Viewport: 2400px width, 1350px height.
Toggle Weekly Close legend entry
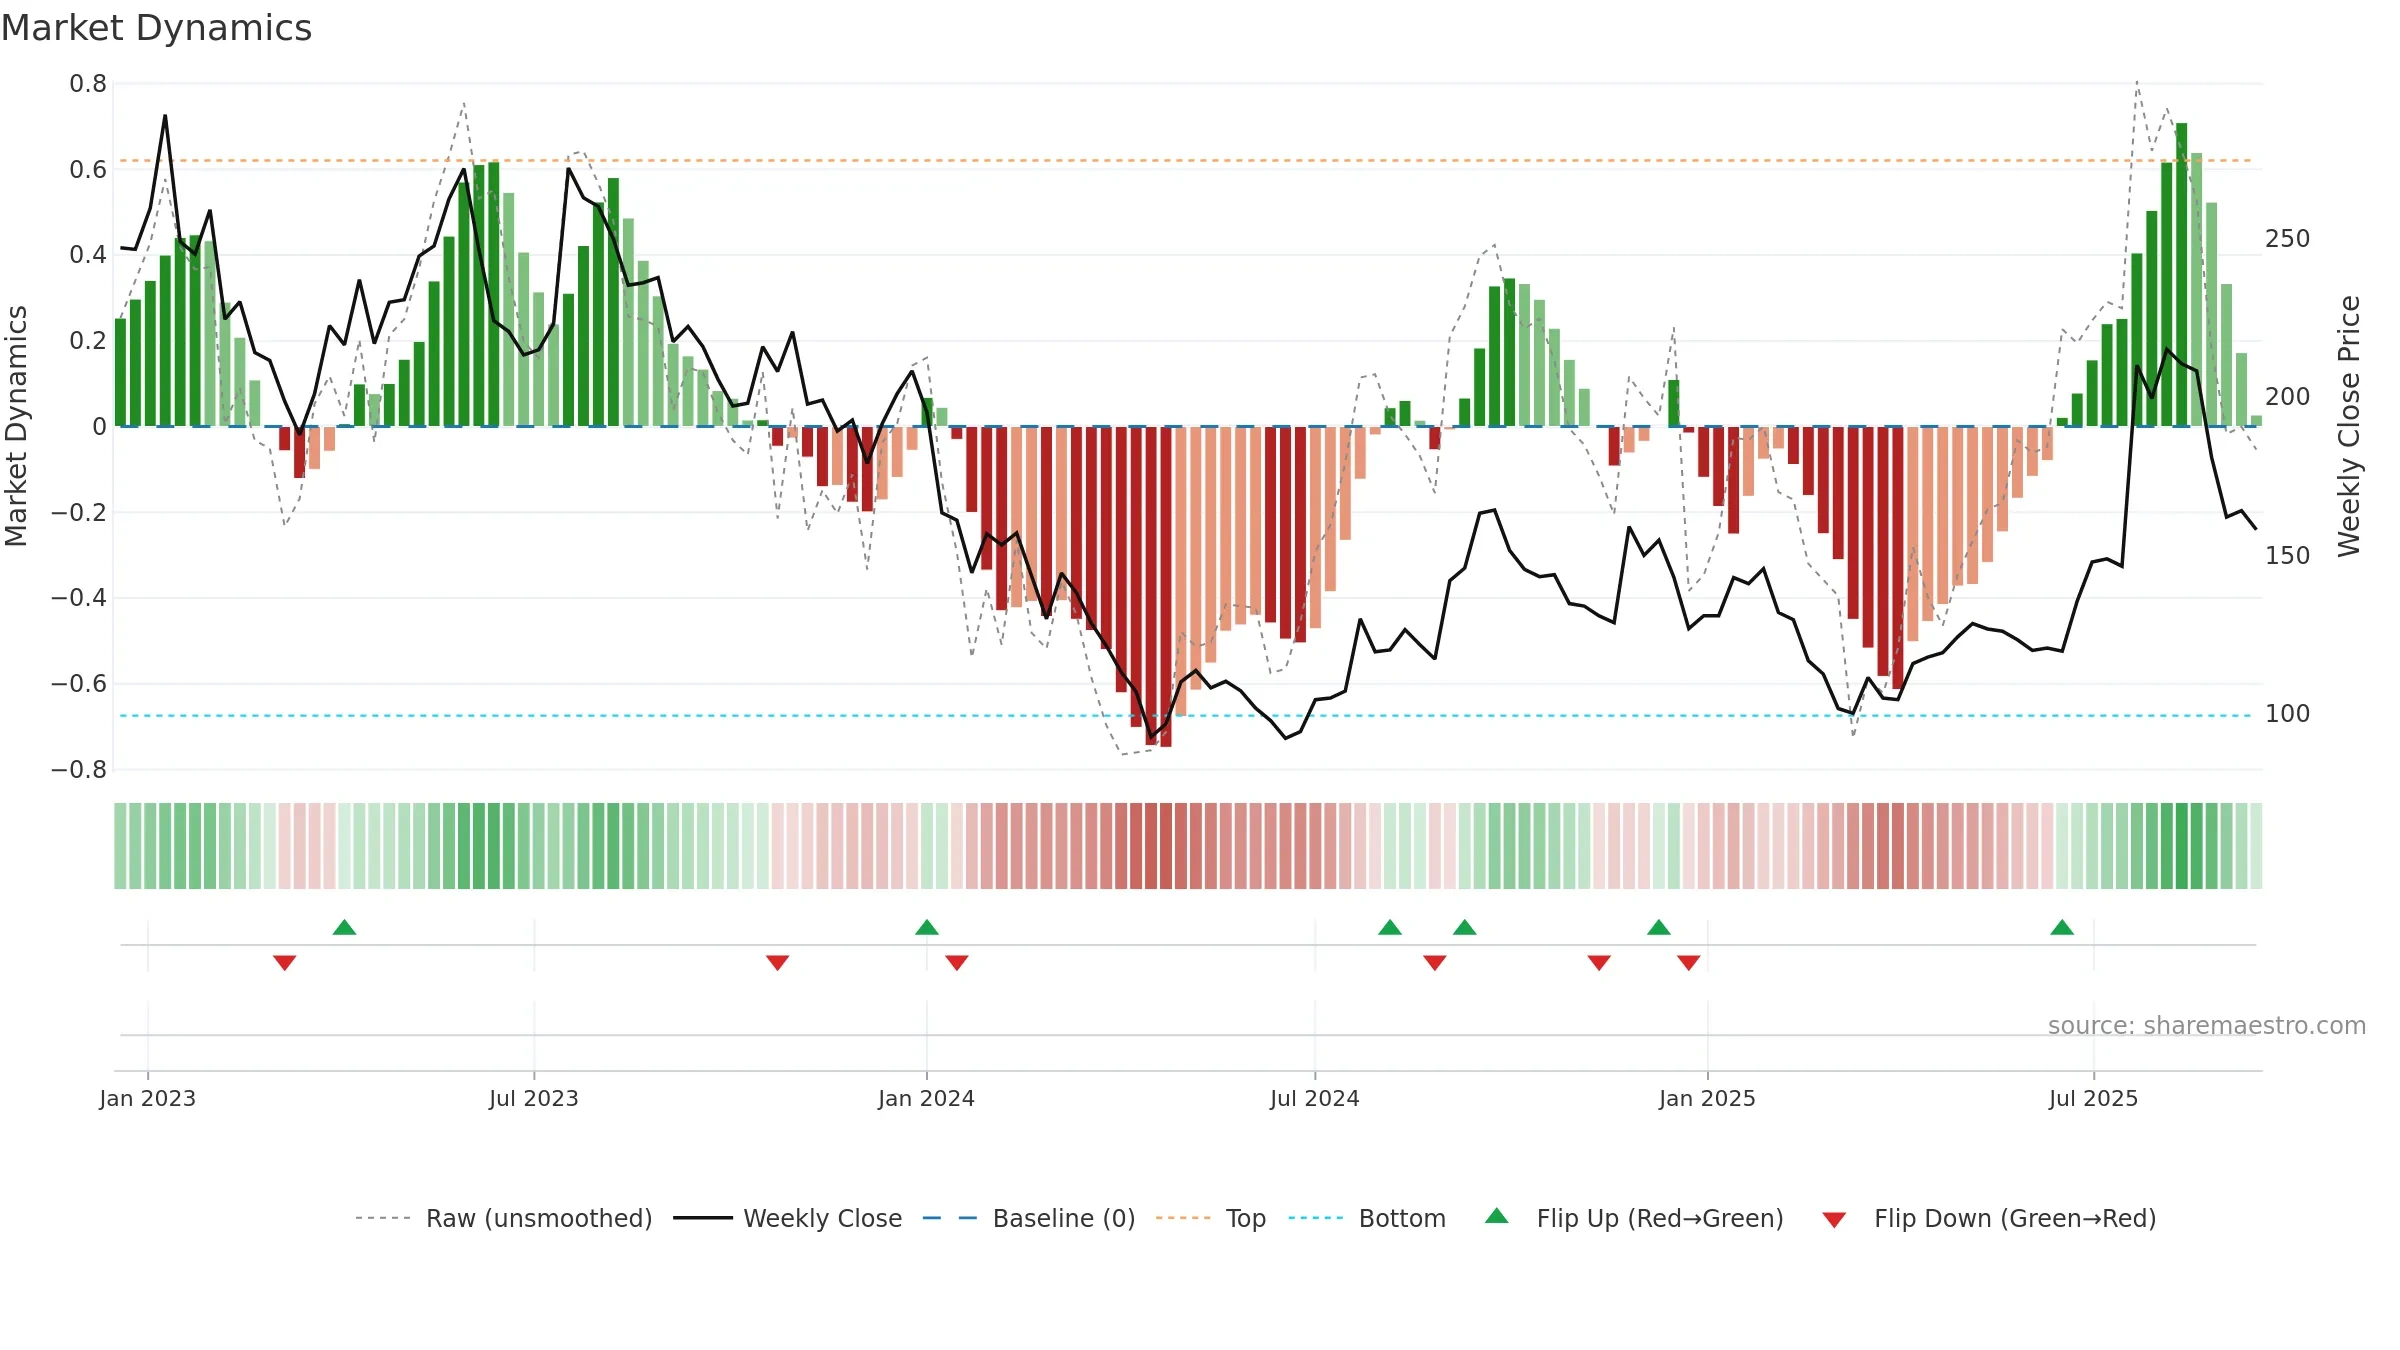788,1218
